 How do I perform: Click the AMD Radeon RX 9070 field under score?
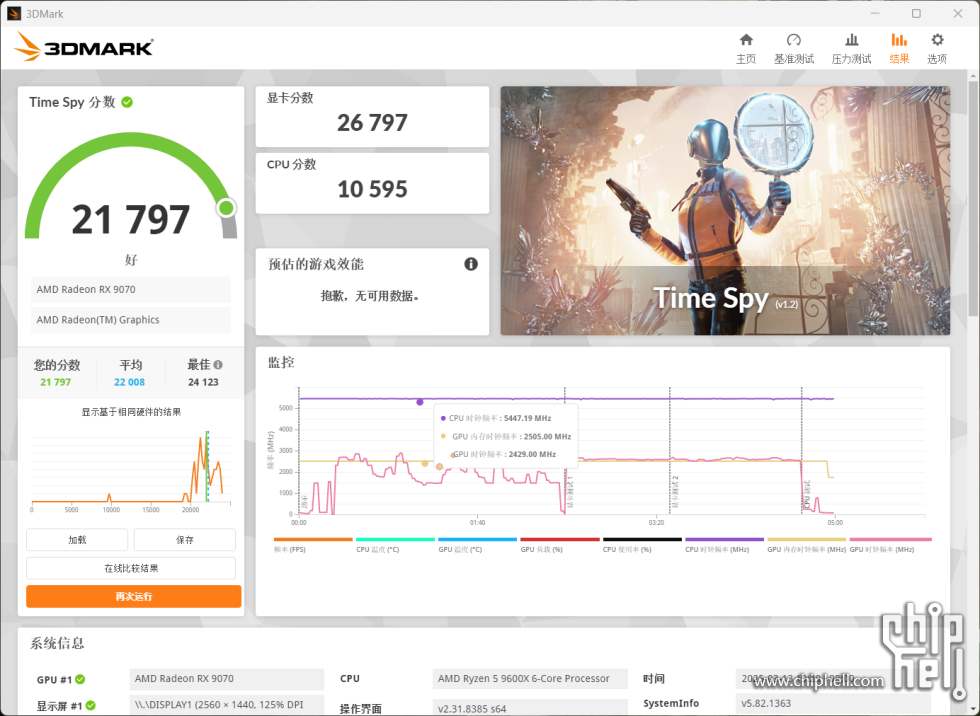pos(131,289)
